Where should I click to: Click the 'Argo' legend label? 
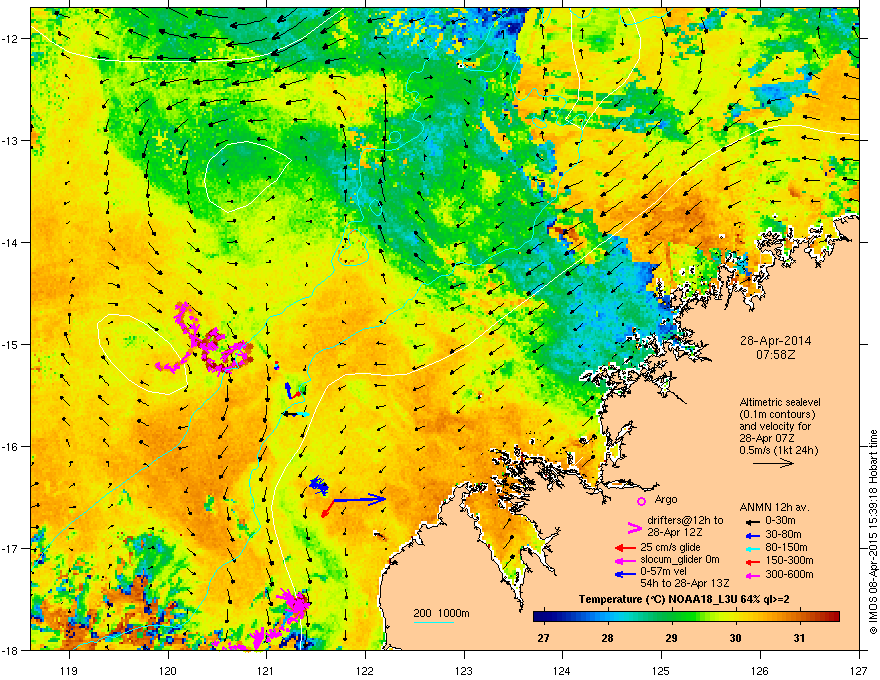click(x=666, y=499)
